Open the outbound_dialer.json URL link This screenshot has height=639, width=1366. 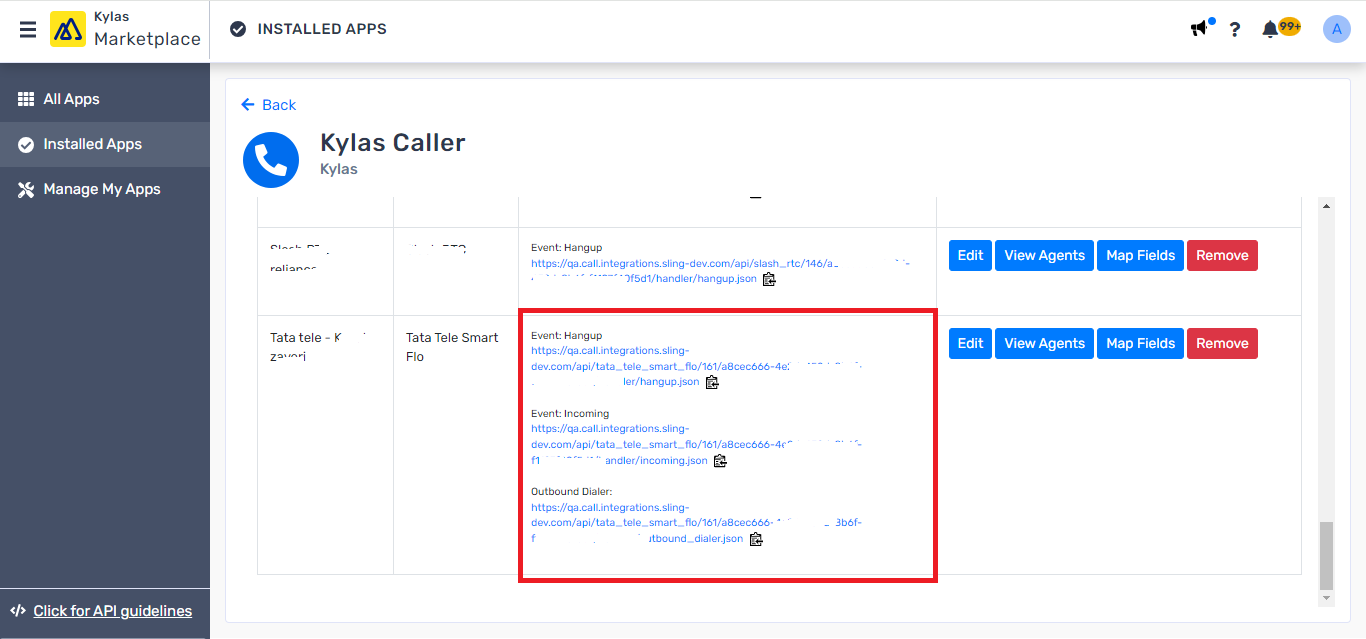(x=696, y=523)
